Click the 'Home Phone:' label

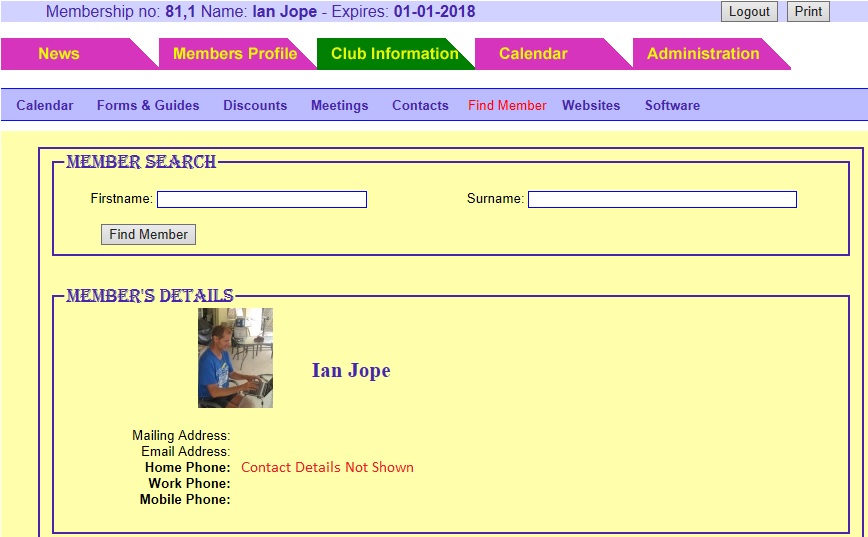pos(188,467)
